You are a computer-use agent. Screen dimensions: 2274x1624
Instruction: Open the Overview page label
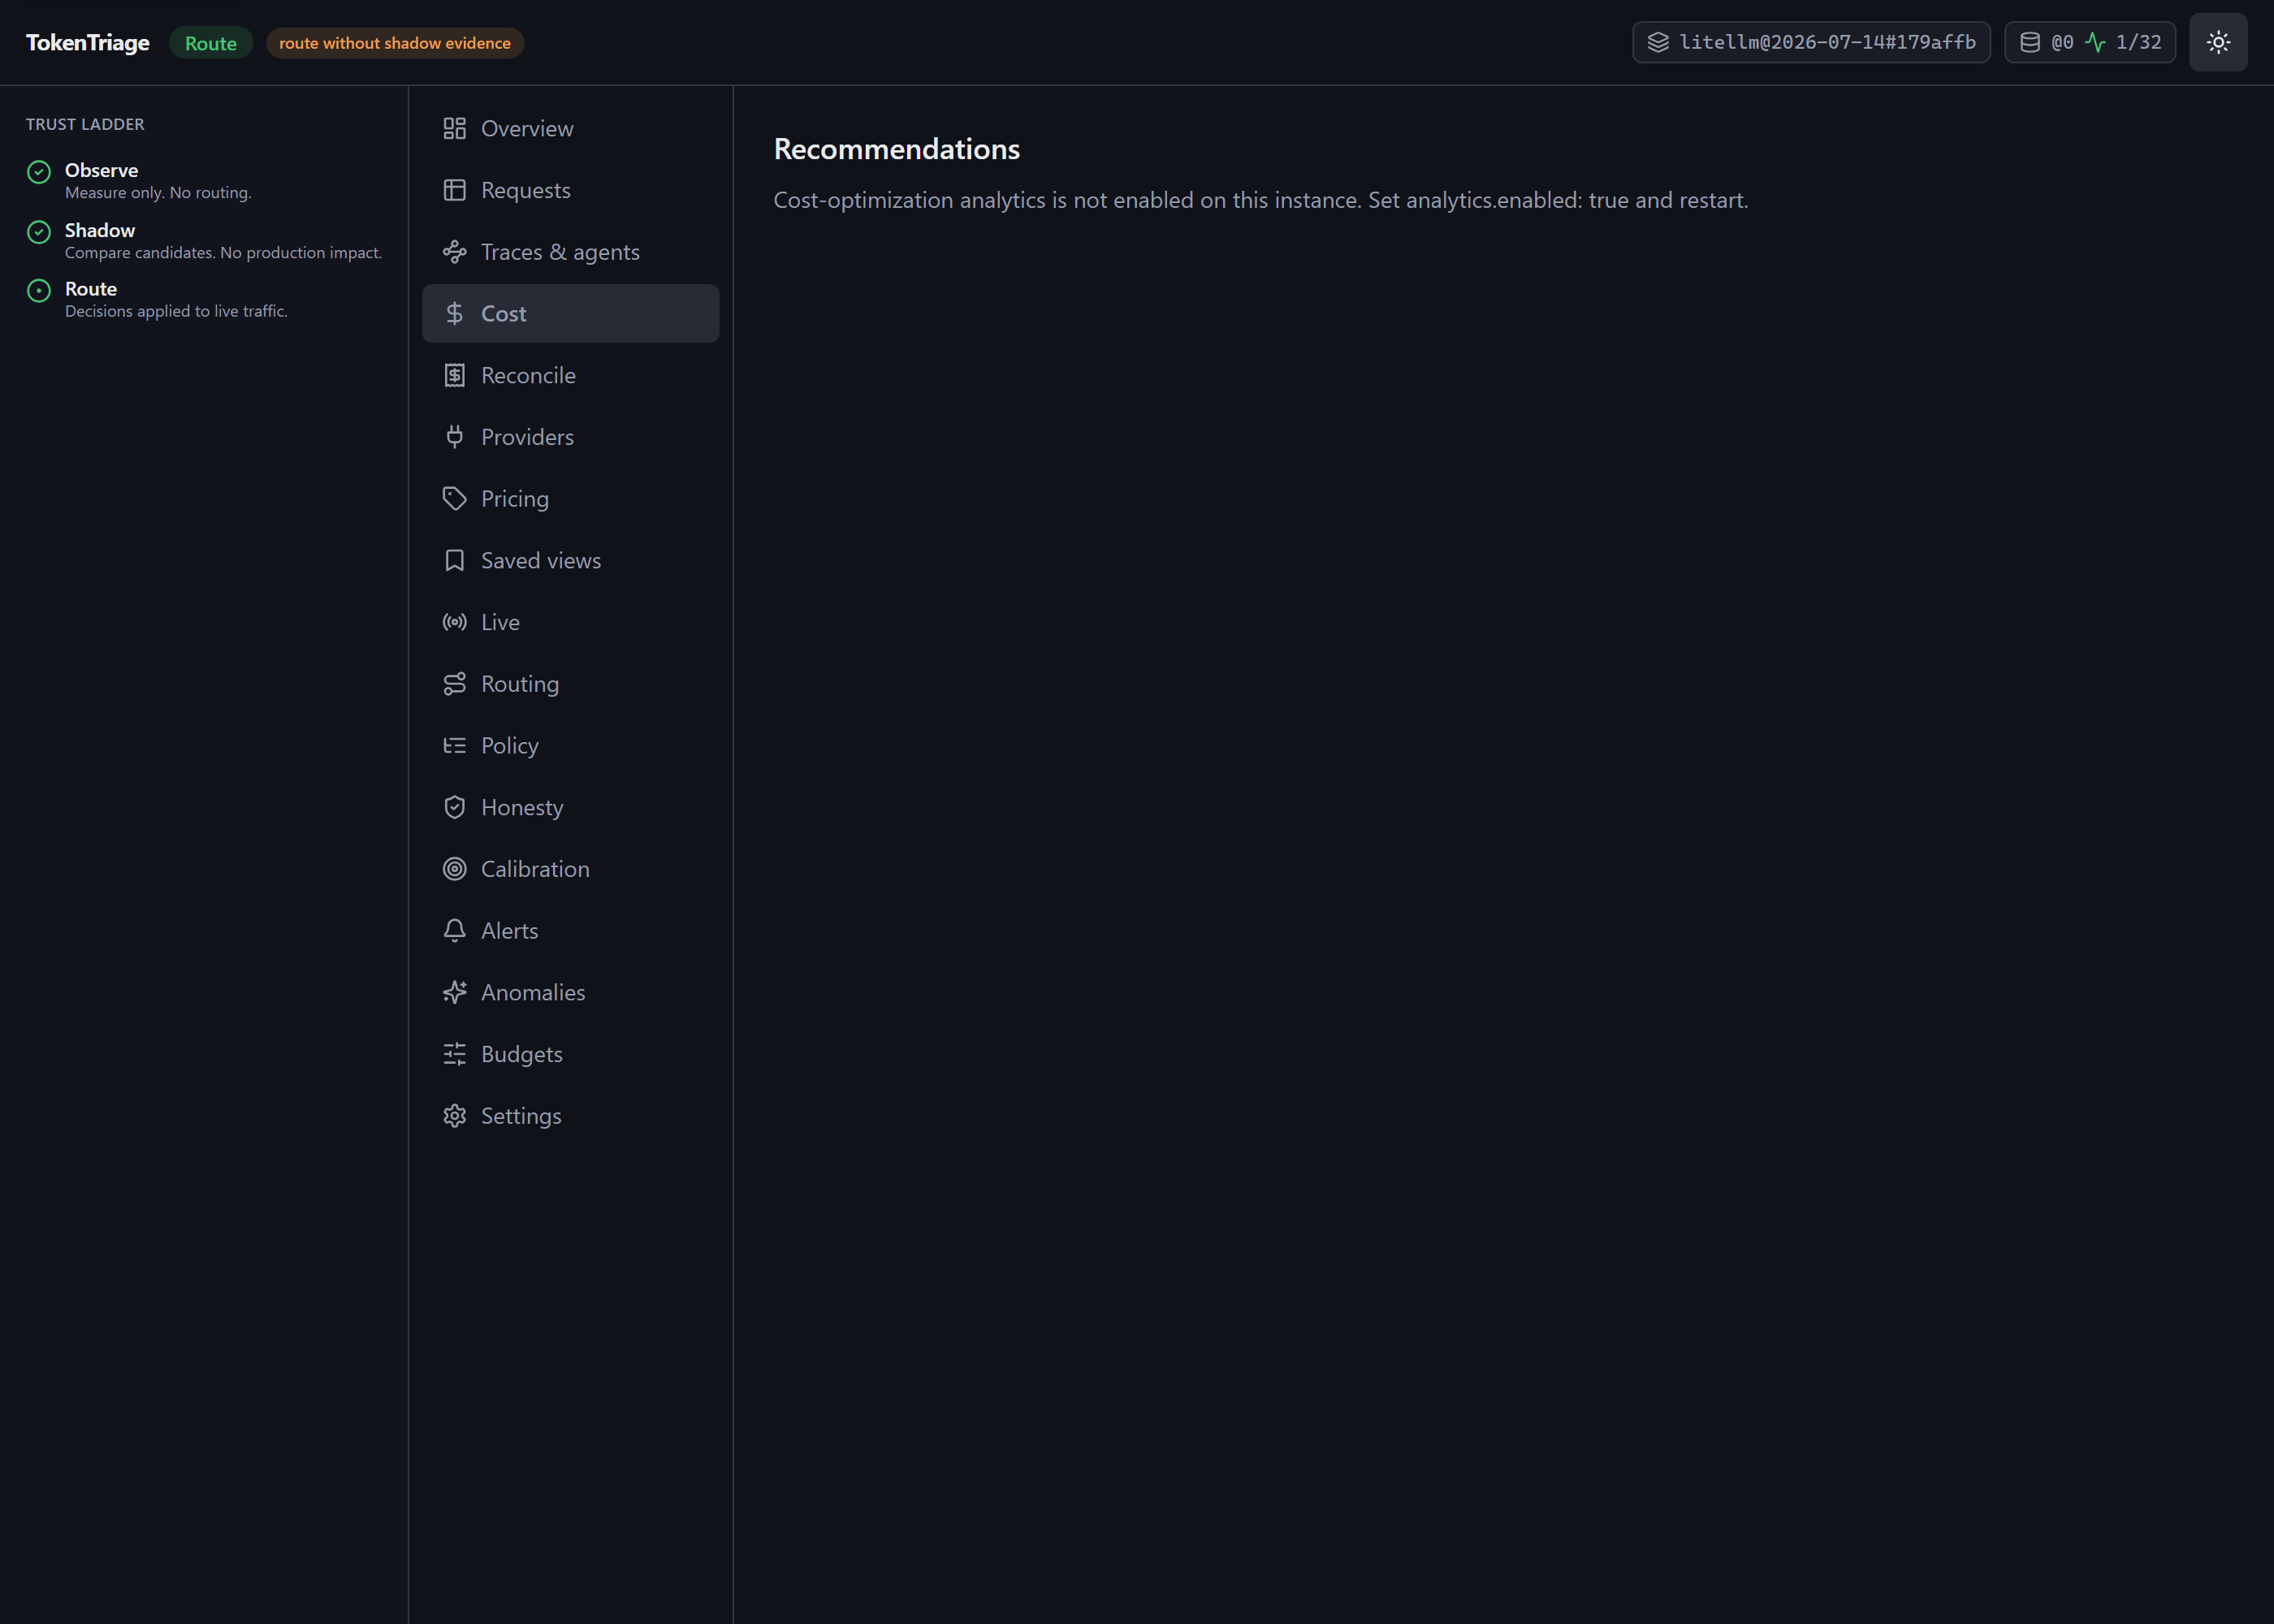(x=527, y=128)
